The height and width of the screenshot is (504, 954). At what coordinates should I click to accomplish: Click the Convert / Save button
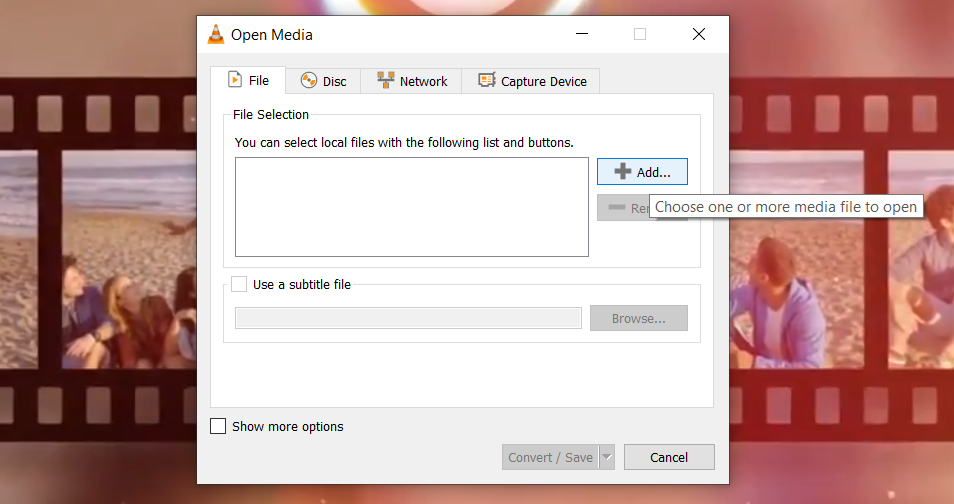click(550, 457)
